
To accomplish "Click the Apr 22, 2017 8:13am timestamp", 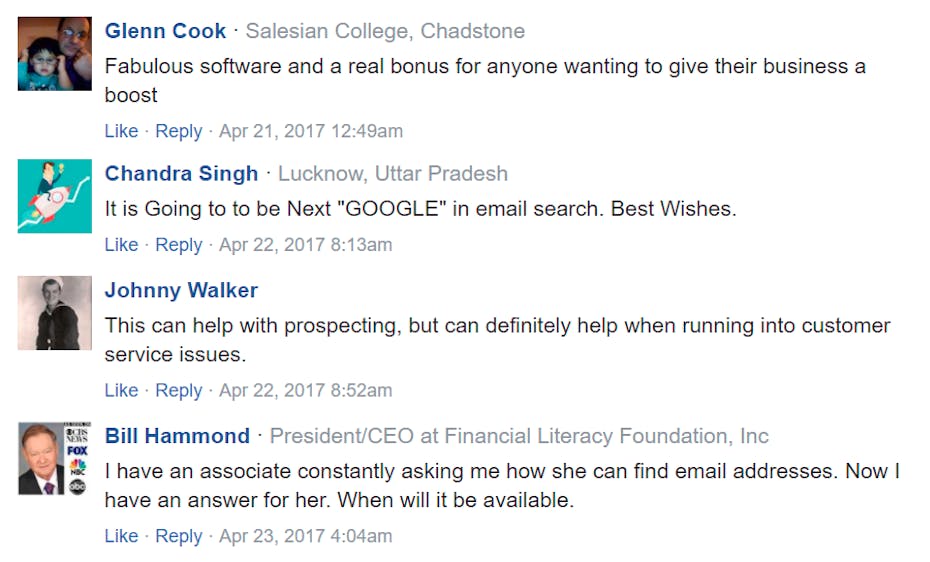I will click(x=305, y=244).
